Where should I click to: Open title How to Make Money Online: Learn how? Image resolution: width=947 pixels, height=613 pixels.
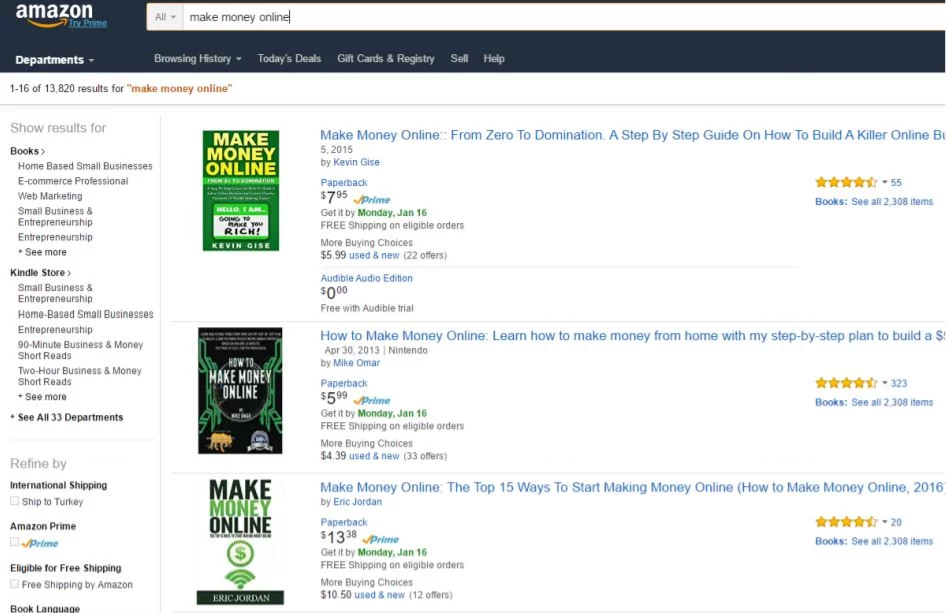[632, 336]
